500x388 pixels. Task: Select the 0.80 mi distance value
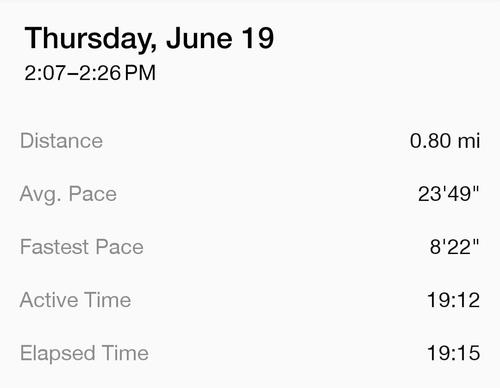point(445,141)
